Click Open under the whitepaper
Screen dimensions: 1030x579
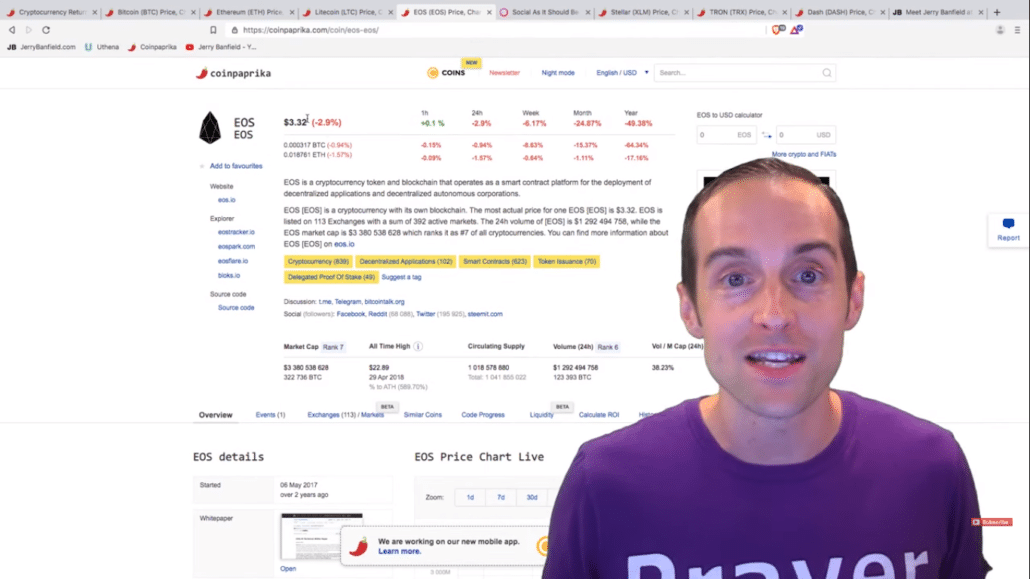point(288,568)
